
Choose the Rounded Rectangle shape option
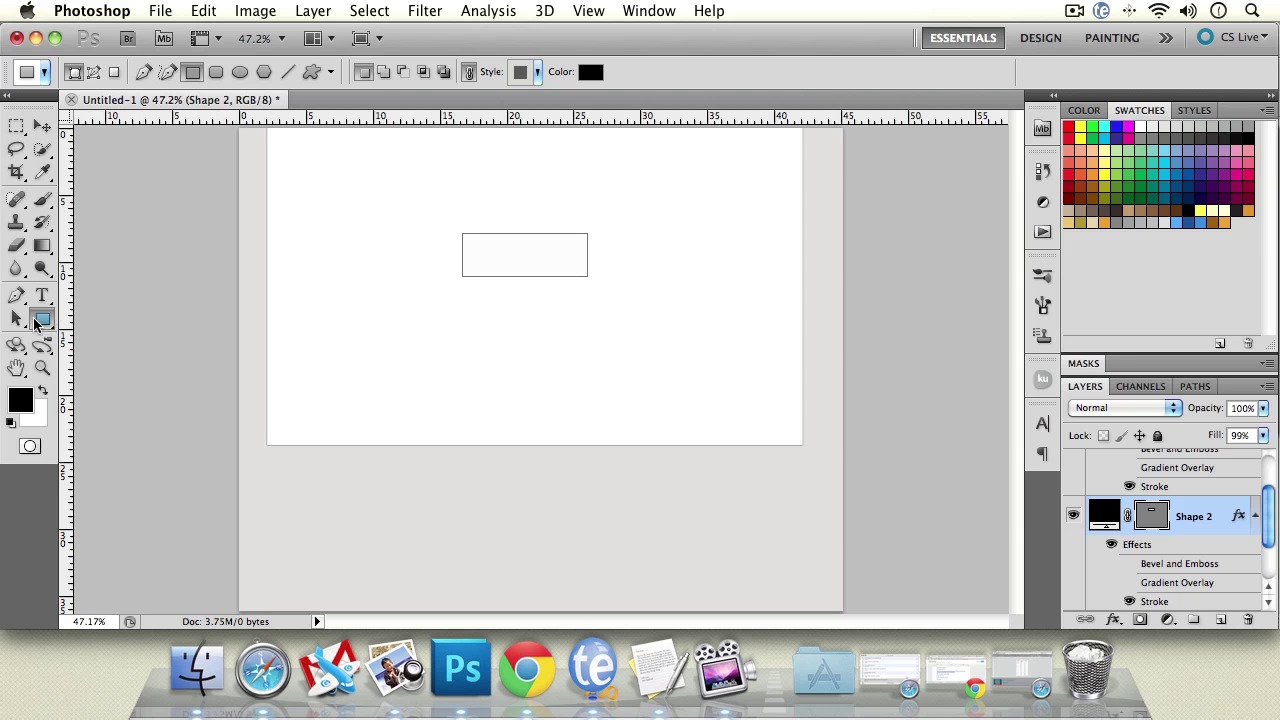[x=216, y=72]
